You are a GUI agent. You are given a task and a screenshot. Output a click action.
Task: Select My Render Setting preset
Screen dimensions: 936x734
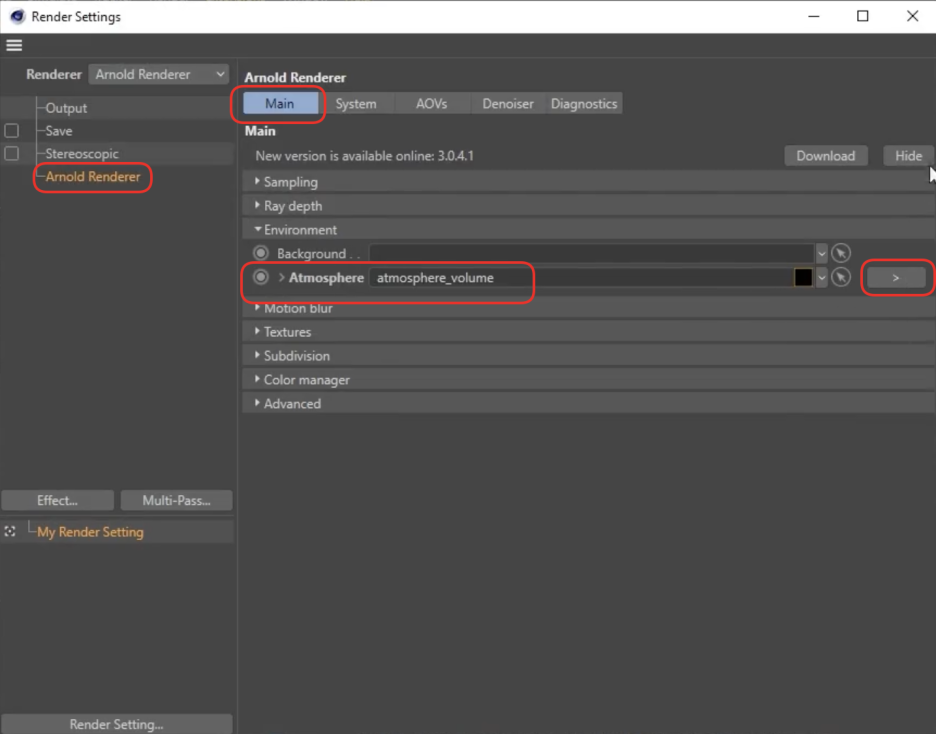pyautogui.click(x=90, y=532)
